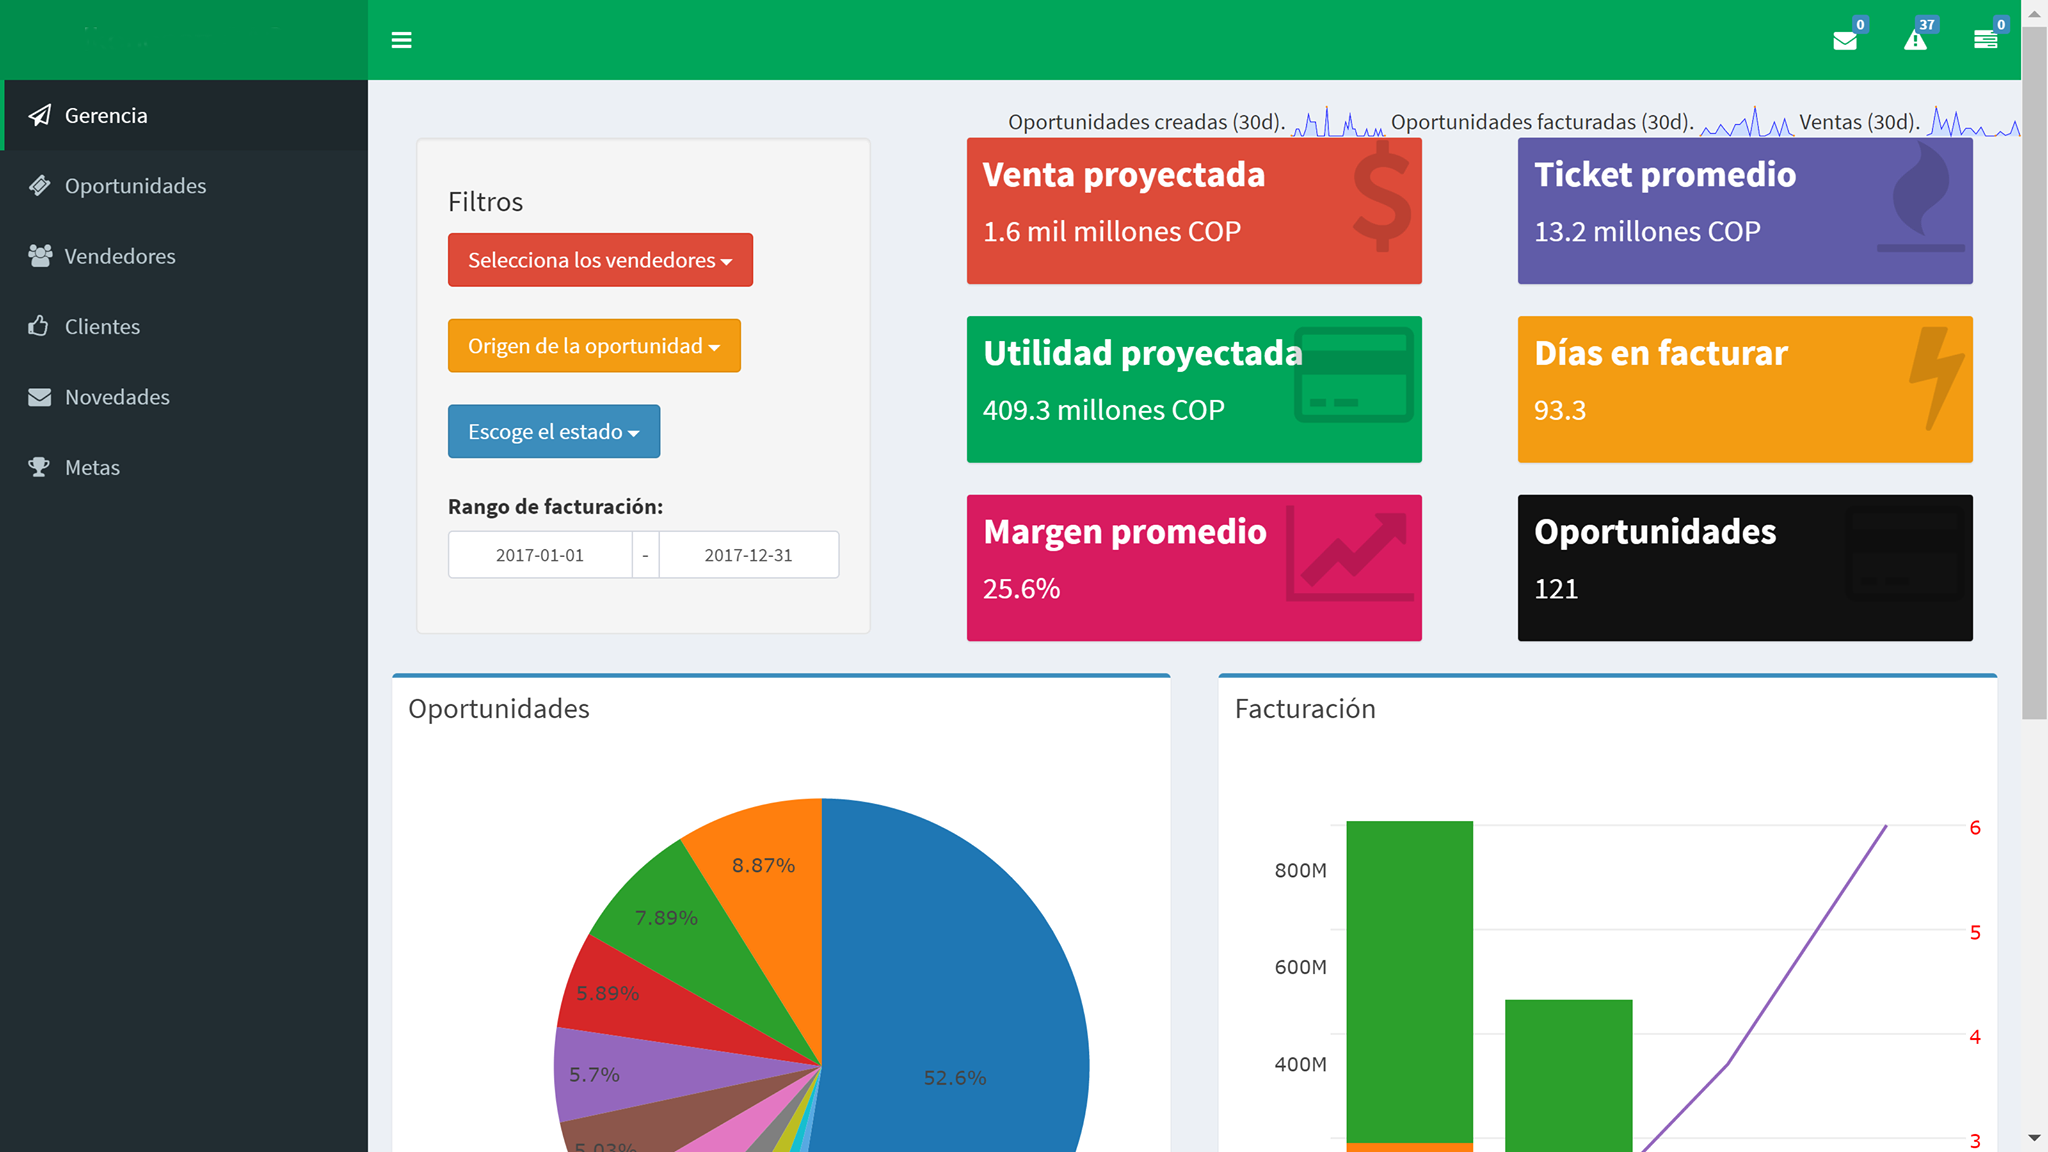
Task: Open messages via the envelope icon with badge 0
Action: click(x=1846, y=41)
